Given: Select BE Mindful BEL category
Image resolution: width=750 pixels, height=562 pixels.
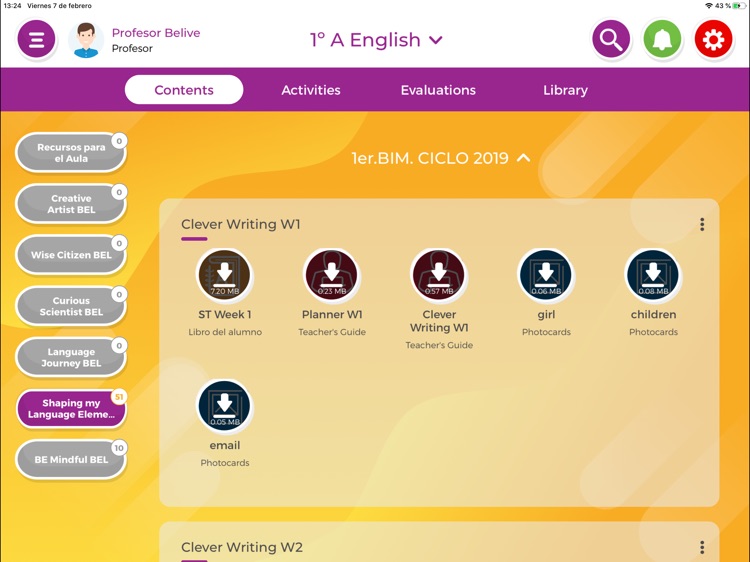Looking at the screenshot, I should click(71, 460).
